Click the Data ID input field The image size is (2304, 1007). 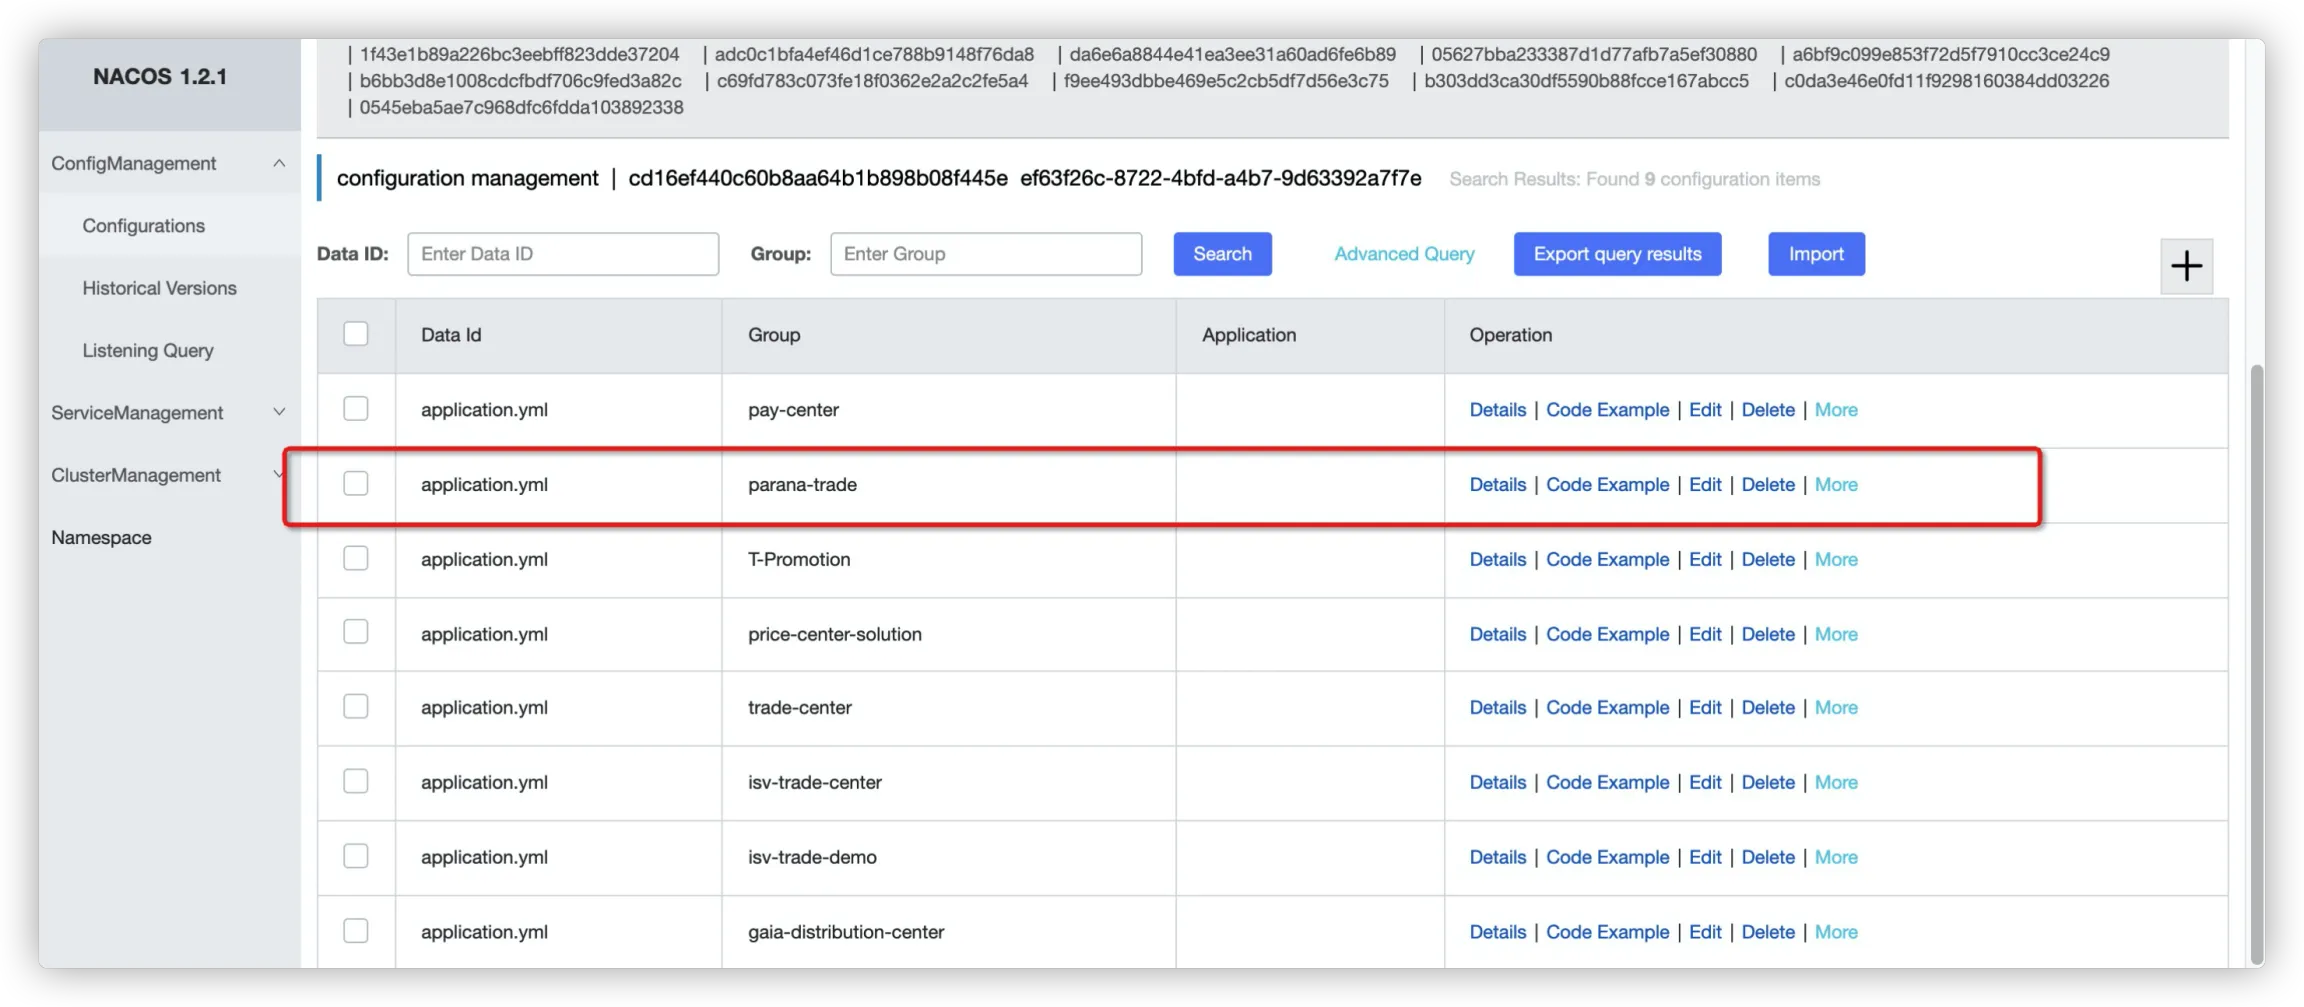pos(563,254)
